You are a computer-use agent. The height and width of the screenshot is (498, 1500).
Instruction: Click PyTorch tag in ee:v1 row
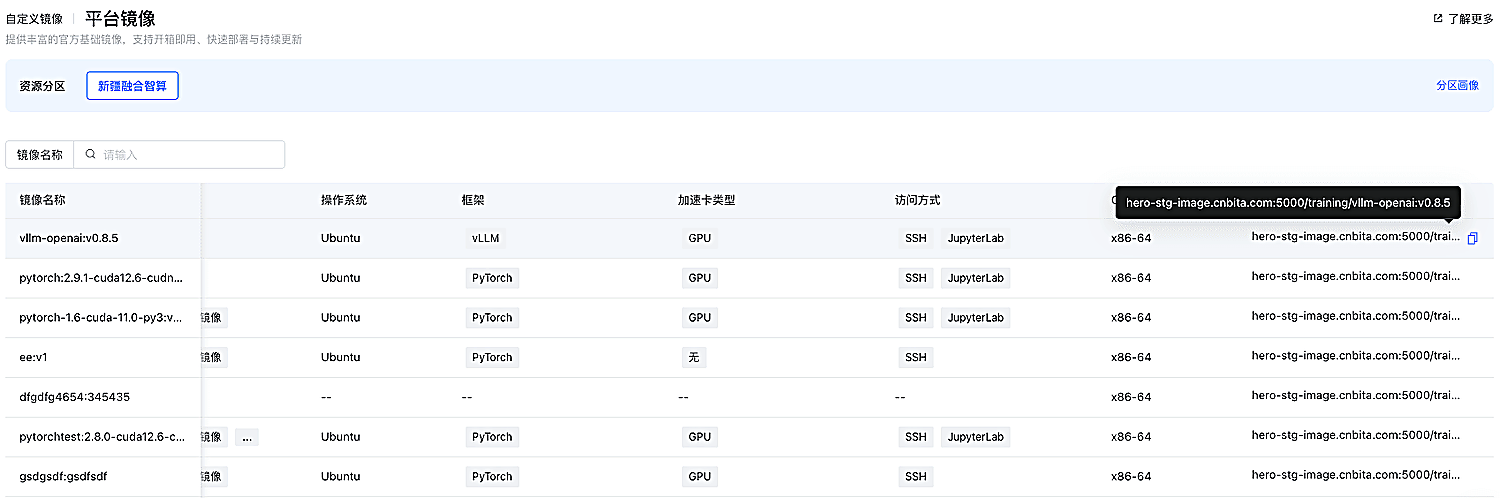pyautogui.click(x=492, y=357)
